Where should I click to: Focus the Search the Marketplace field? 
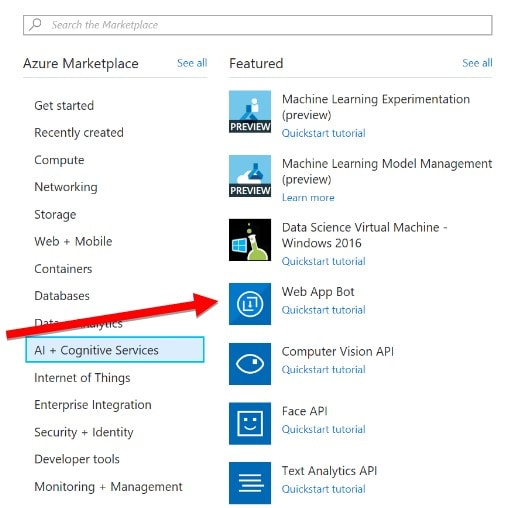pos(258,25)
